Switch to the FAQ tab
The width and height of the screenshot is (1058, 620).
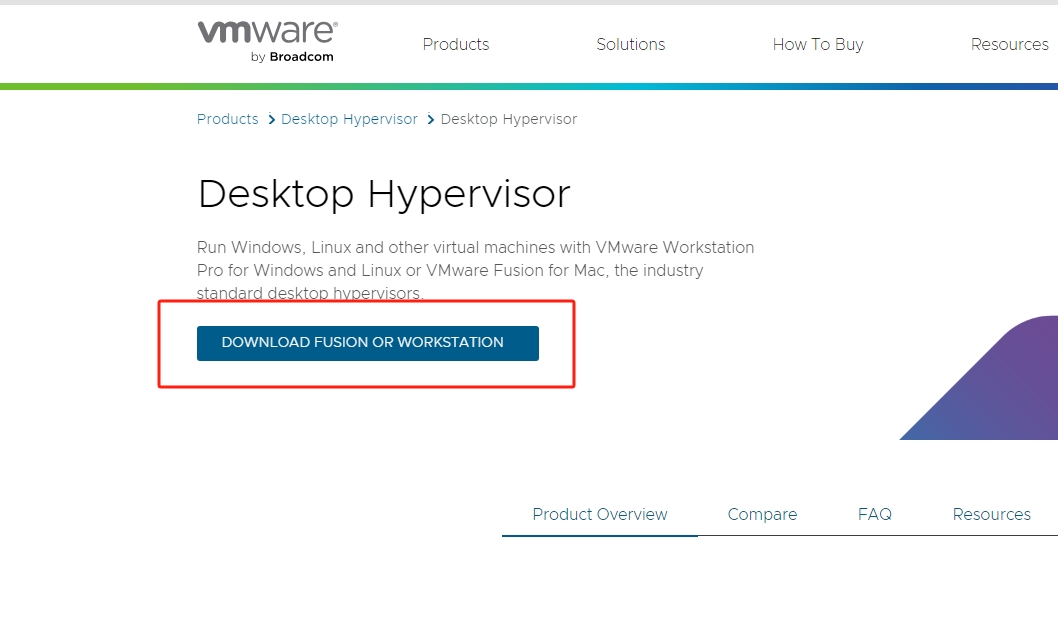click(x=874, y=515)
